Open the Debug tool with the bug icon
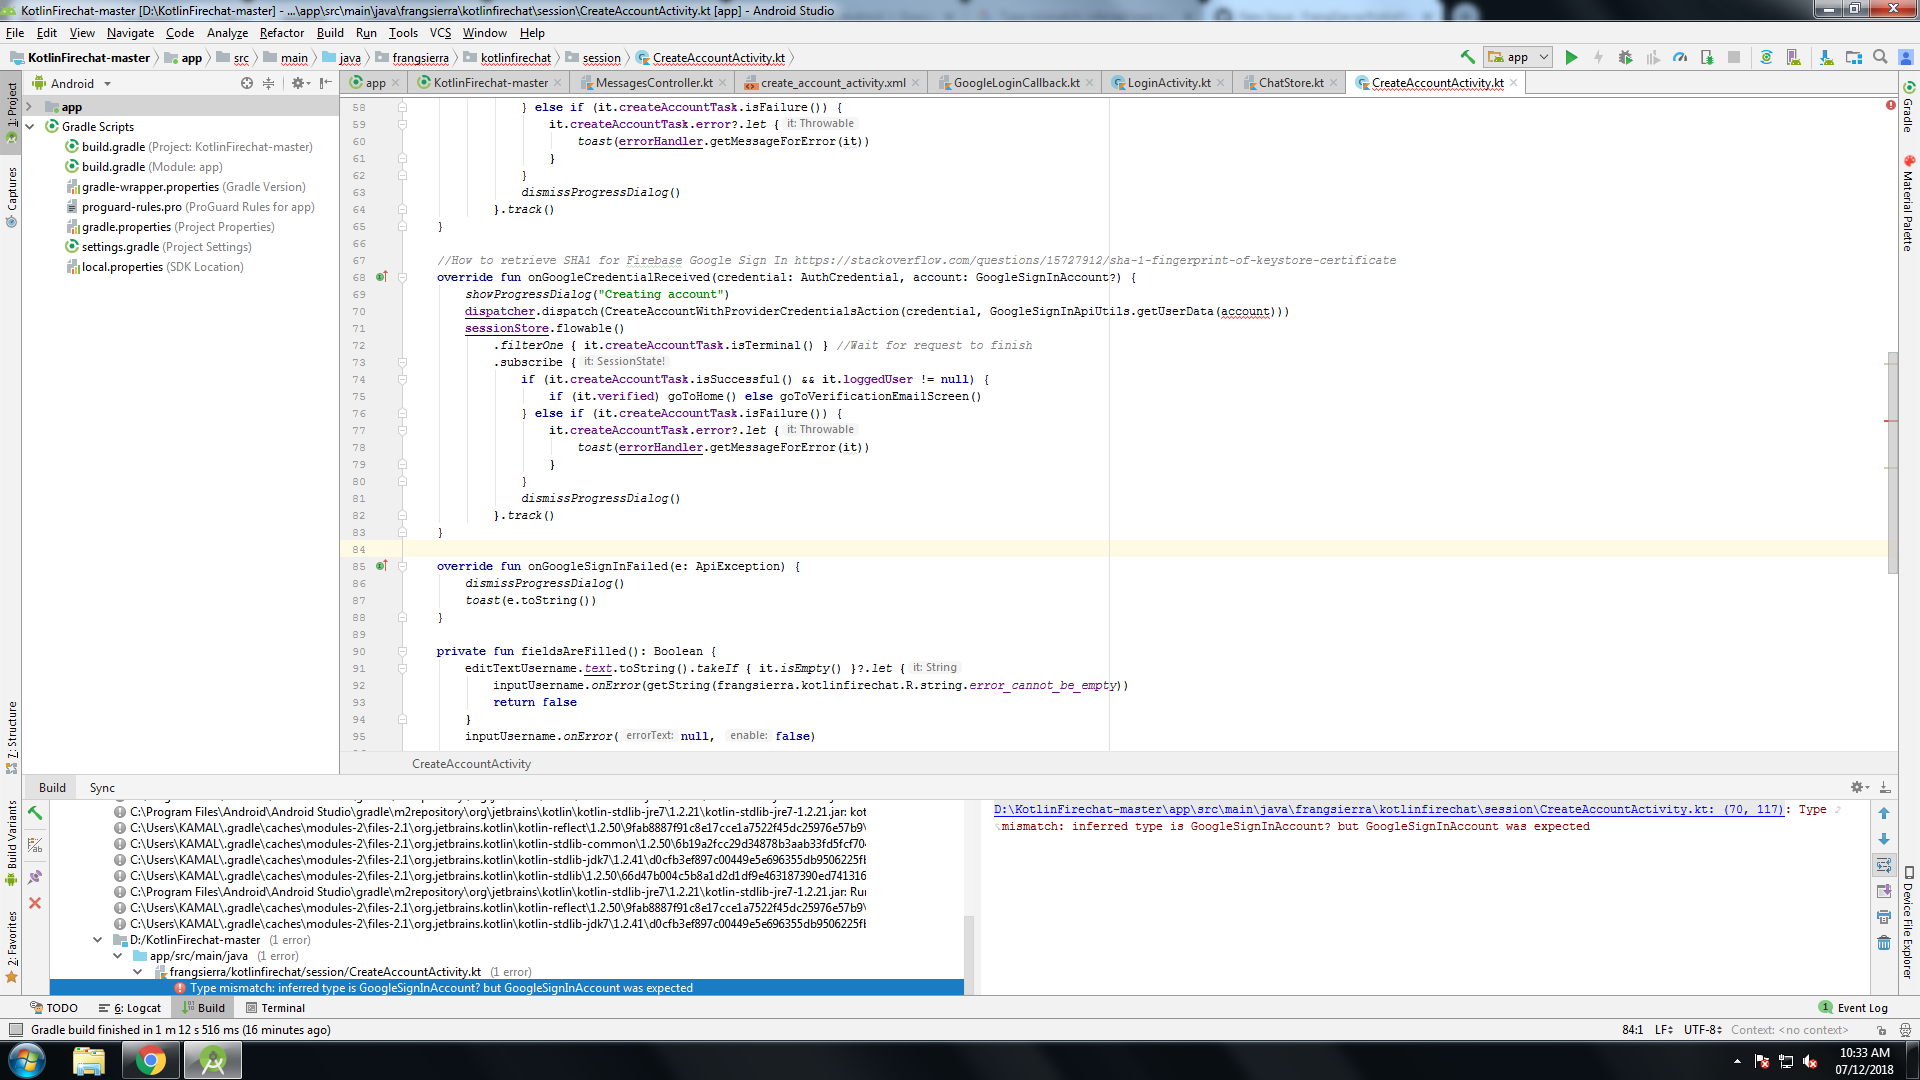 [x=1624, y=57]
